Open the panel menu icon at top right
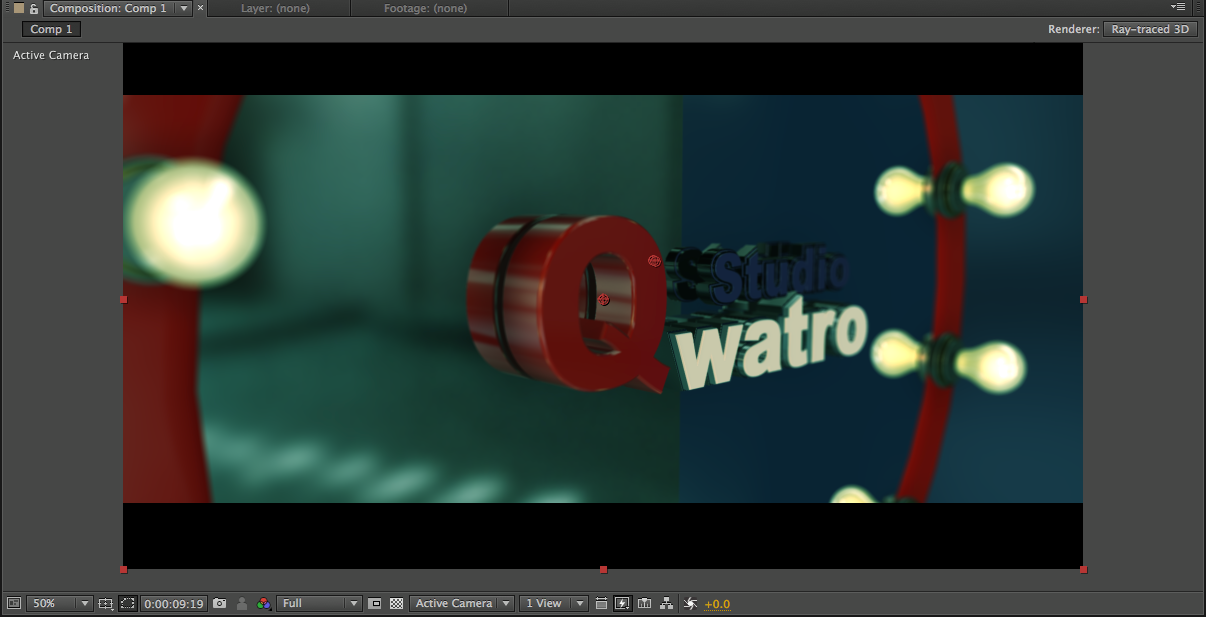1206x617 pixels. pyautogui.click(x=1178, y=7)
